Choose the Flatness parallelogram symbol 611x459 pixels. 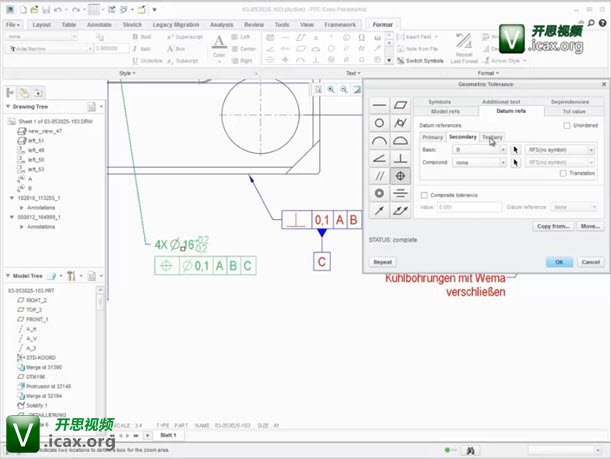click(x=401, y=104)
